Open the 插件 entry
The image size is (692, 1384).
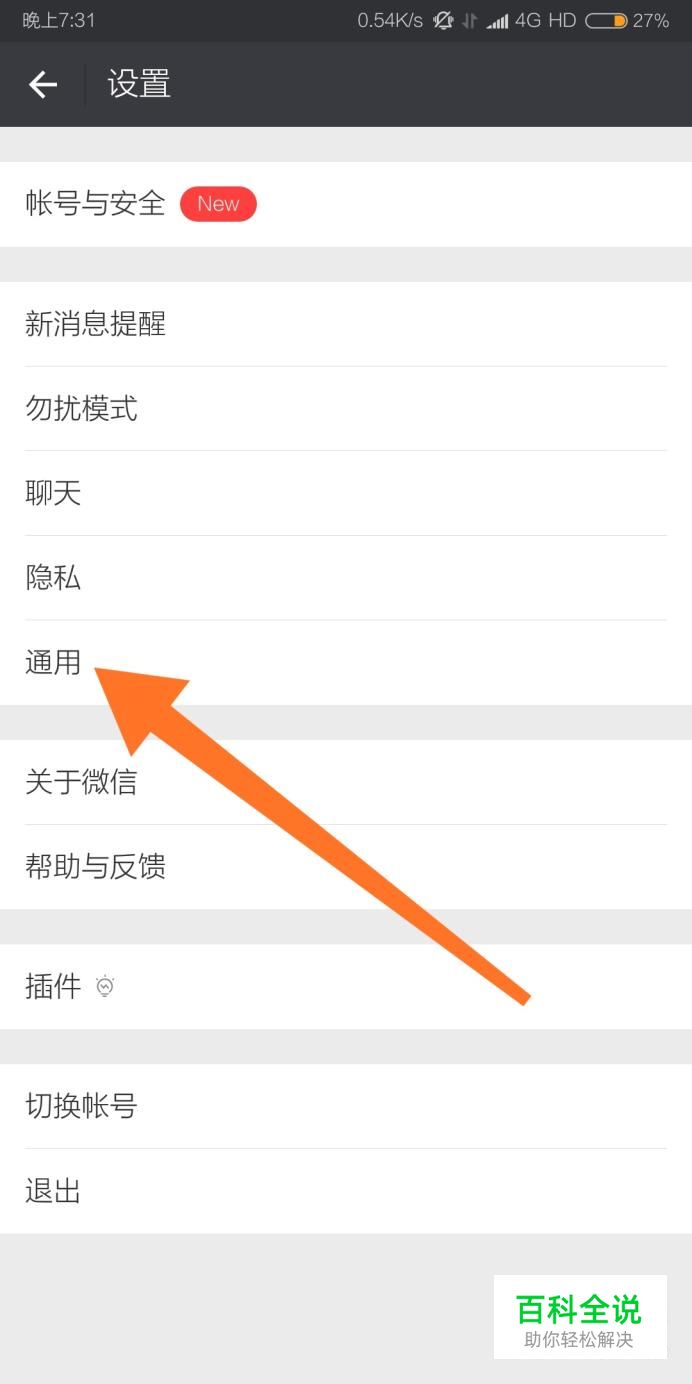(x=346, y=987)
